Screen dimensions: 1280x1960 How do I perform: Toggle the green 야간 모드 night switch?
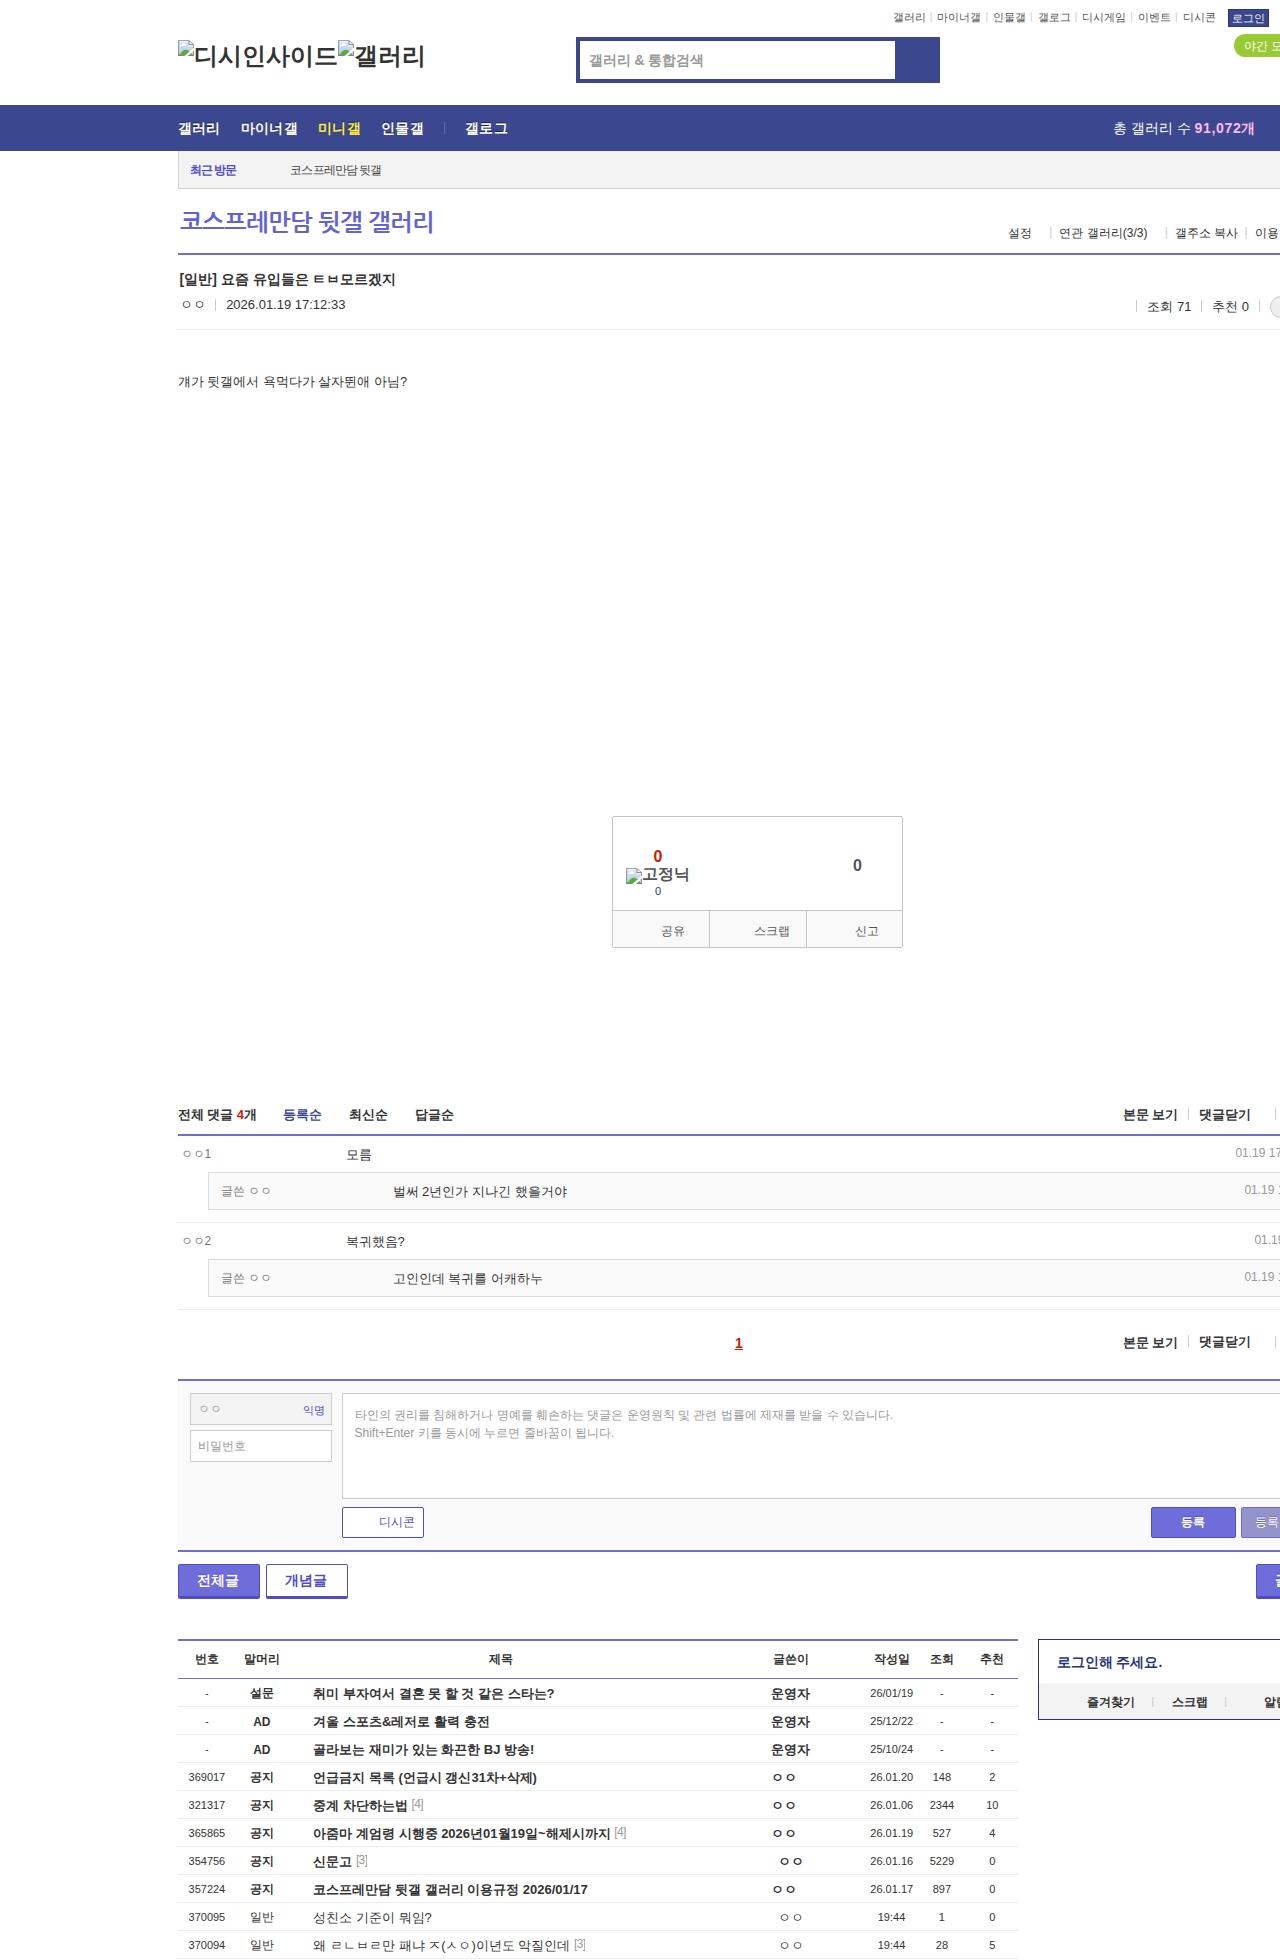pos(1257,46)
